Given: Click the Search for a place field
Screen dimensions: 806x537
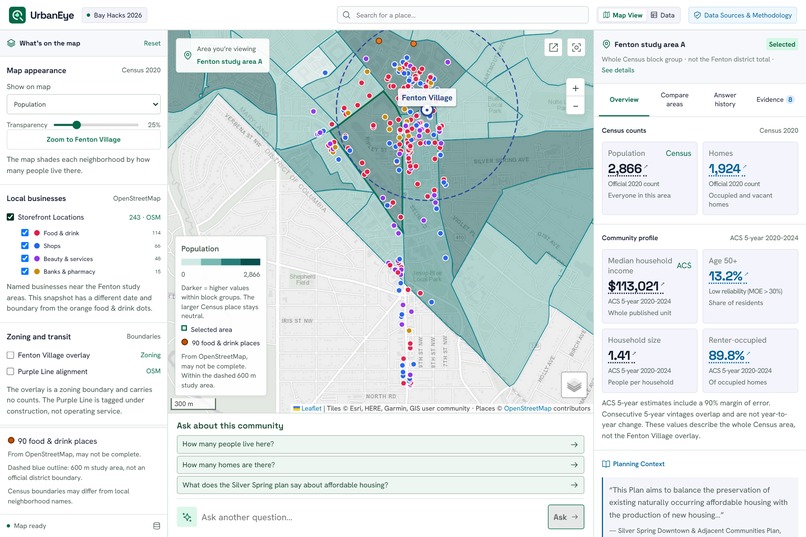Looking at the screenshot, I should pyautogui.click(x=463, y=15).
